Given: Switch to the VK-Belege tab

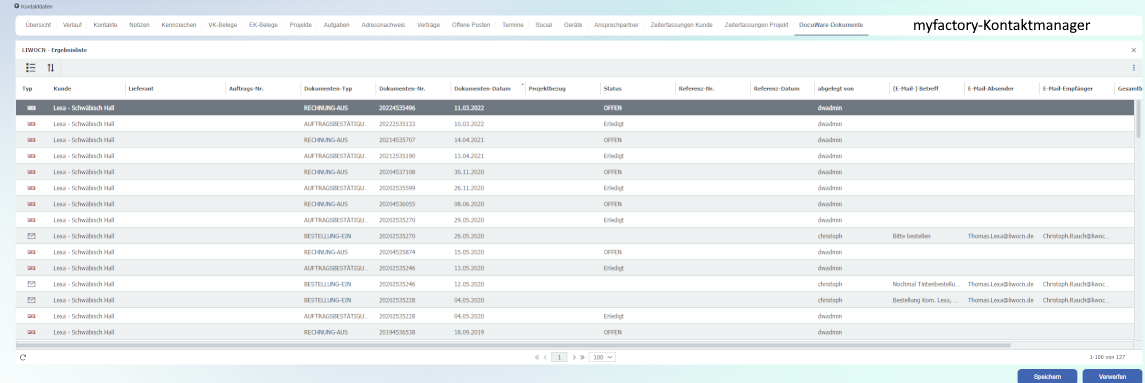Looking at the screenshot, I should point(222,25).
